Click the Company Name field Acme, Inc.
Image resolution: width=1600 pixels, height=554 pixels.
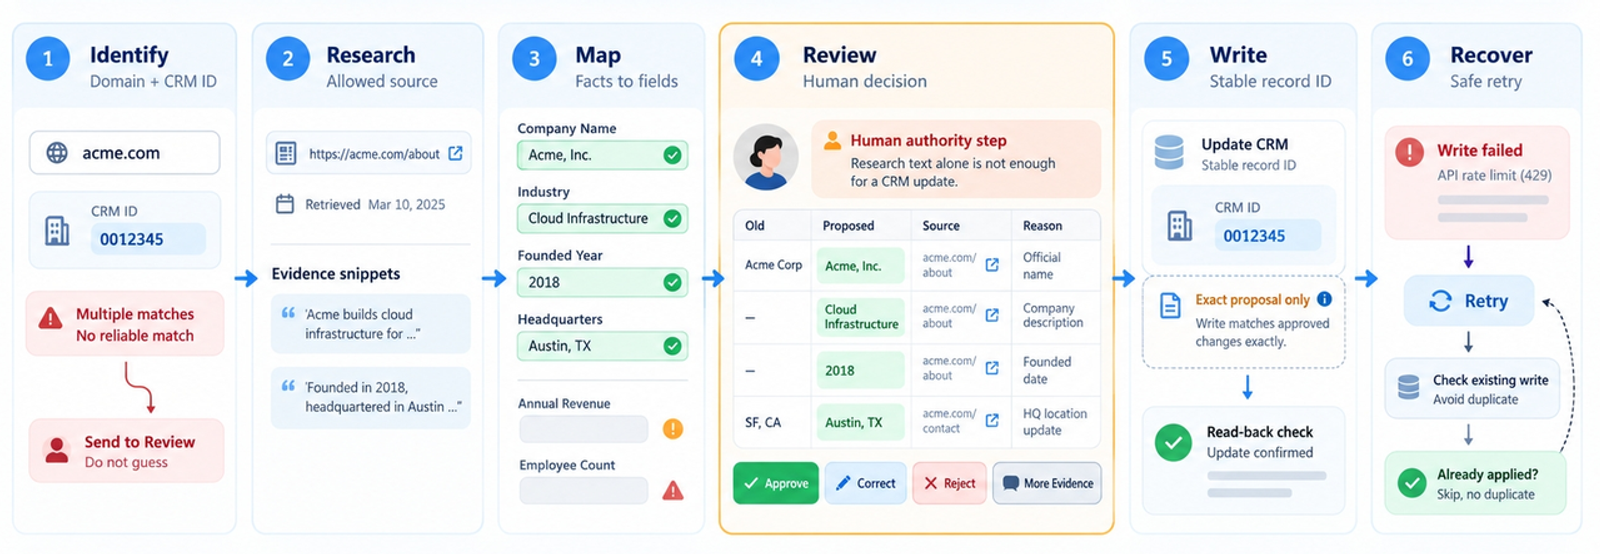(x=602, y=155)
